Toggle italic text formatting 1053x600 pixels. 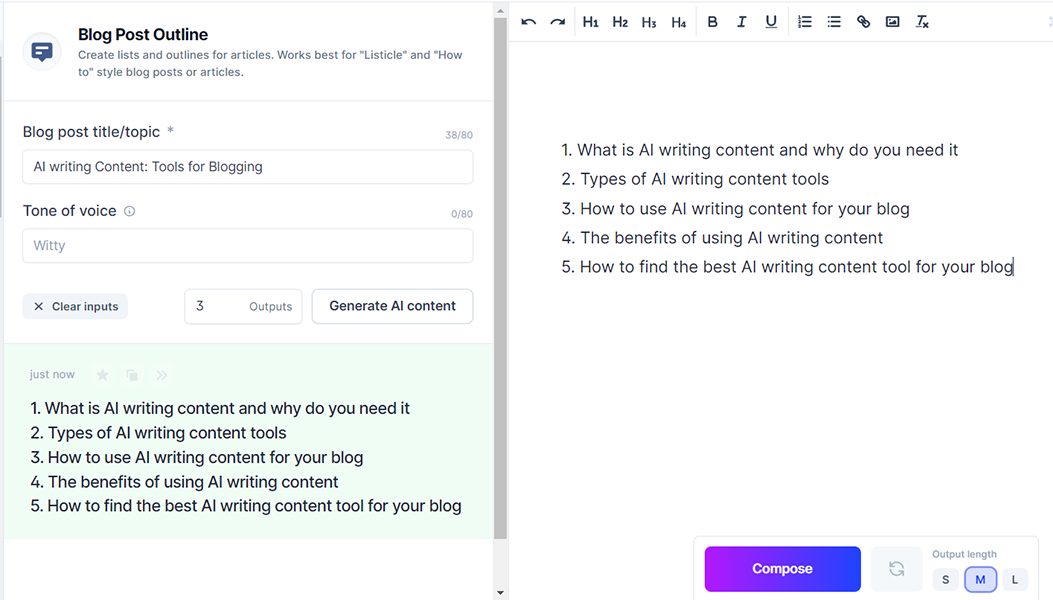point(741,22)
